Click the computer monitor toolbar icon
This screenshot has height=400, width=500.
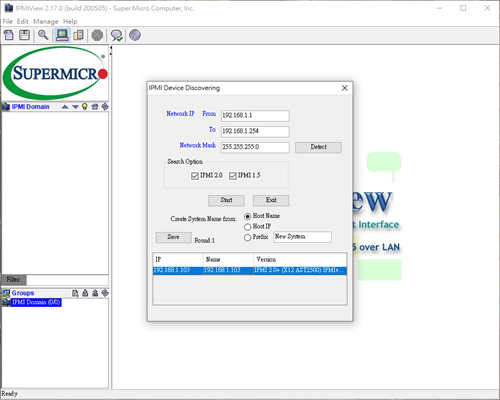62,35
